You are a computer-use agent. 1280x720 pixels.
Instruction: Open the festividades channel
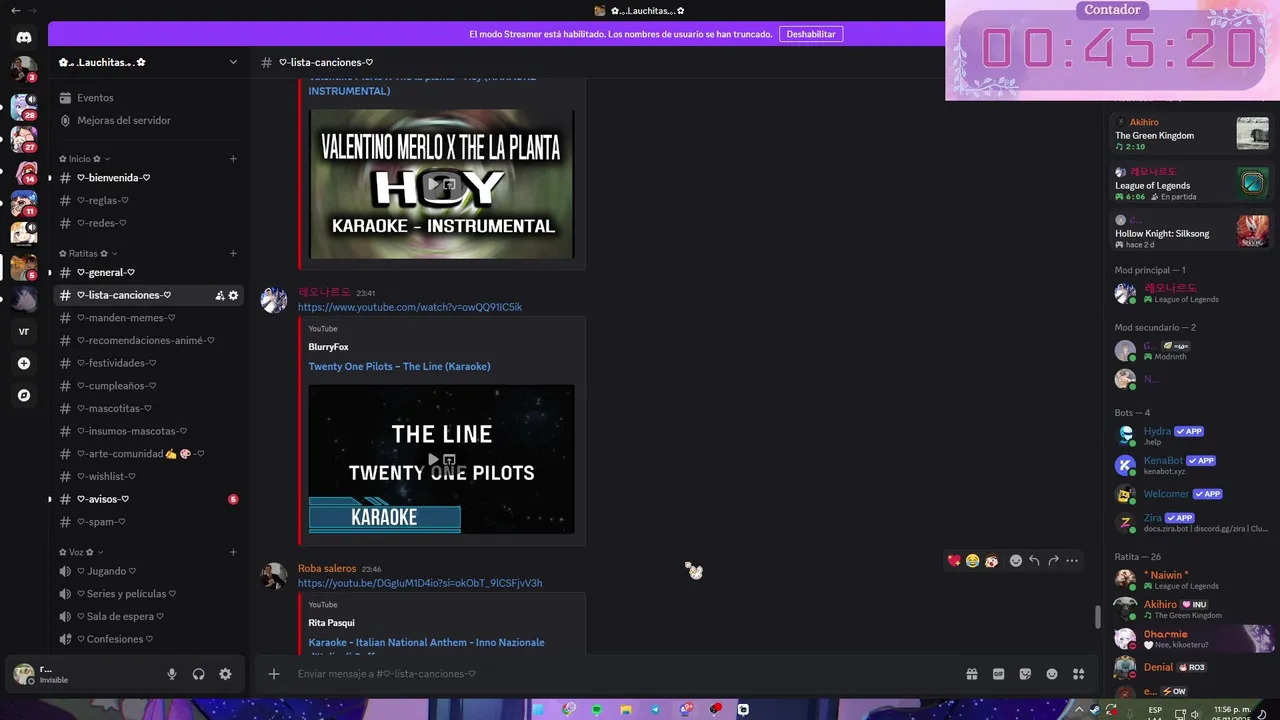148,363
